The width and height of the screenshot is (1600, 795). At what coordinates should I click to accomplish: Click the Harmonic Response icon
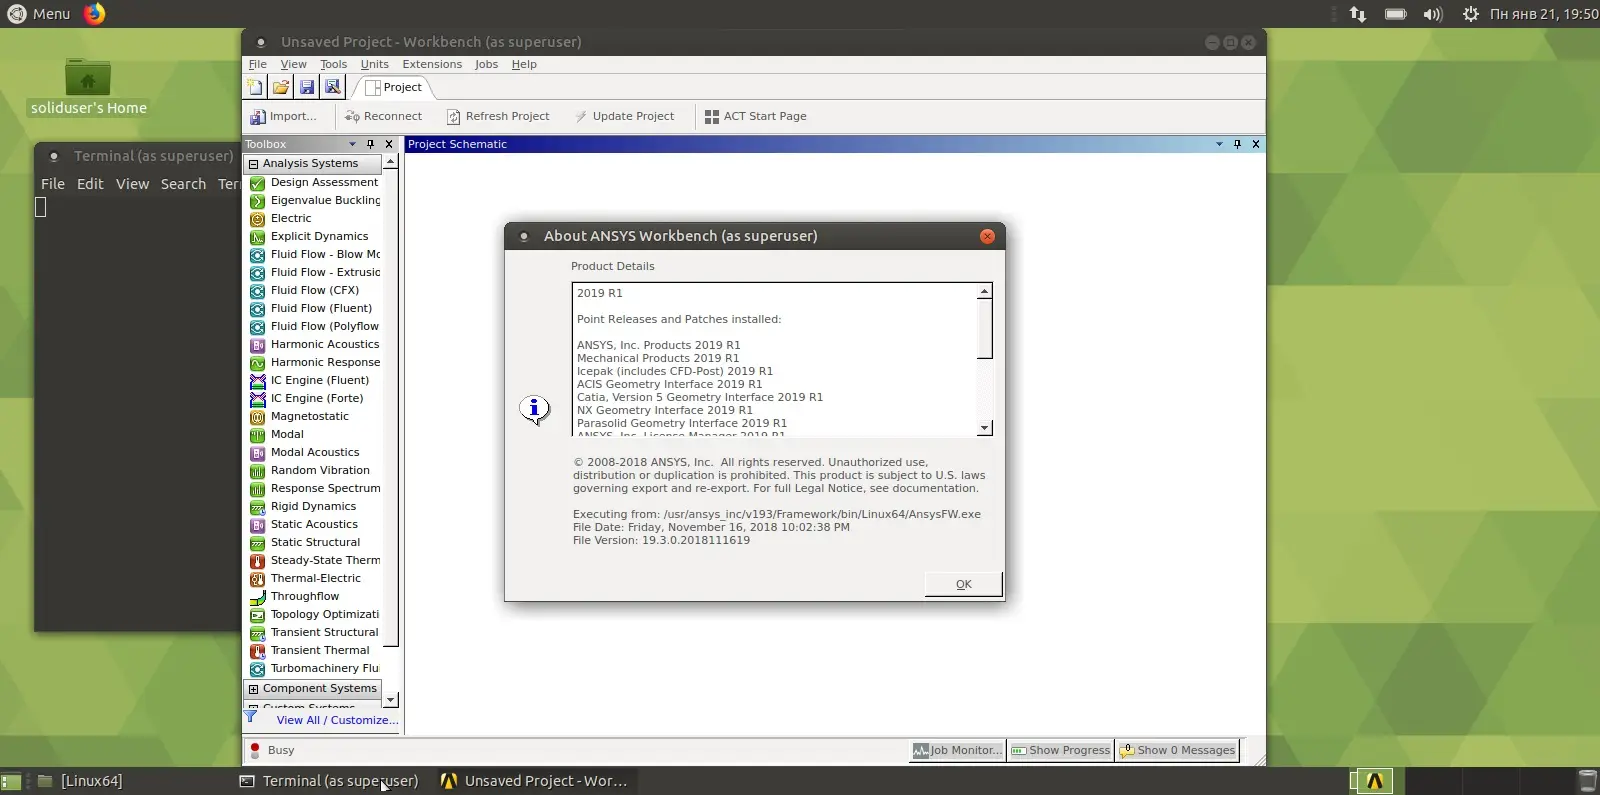click(x=257, y=363)
